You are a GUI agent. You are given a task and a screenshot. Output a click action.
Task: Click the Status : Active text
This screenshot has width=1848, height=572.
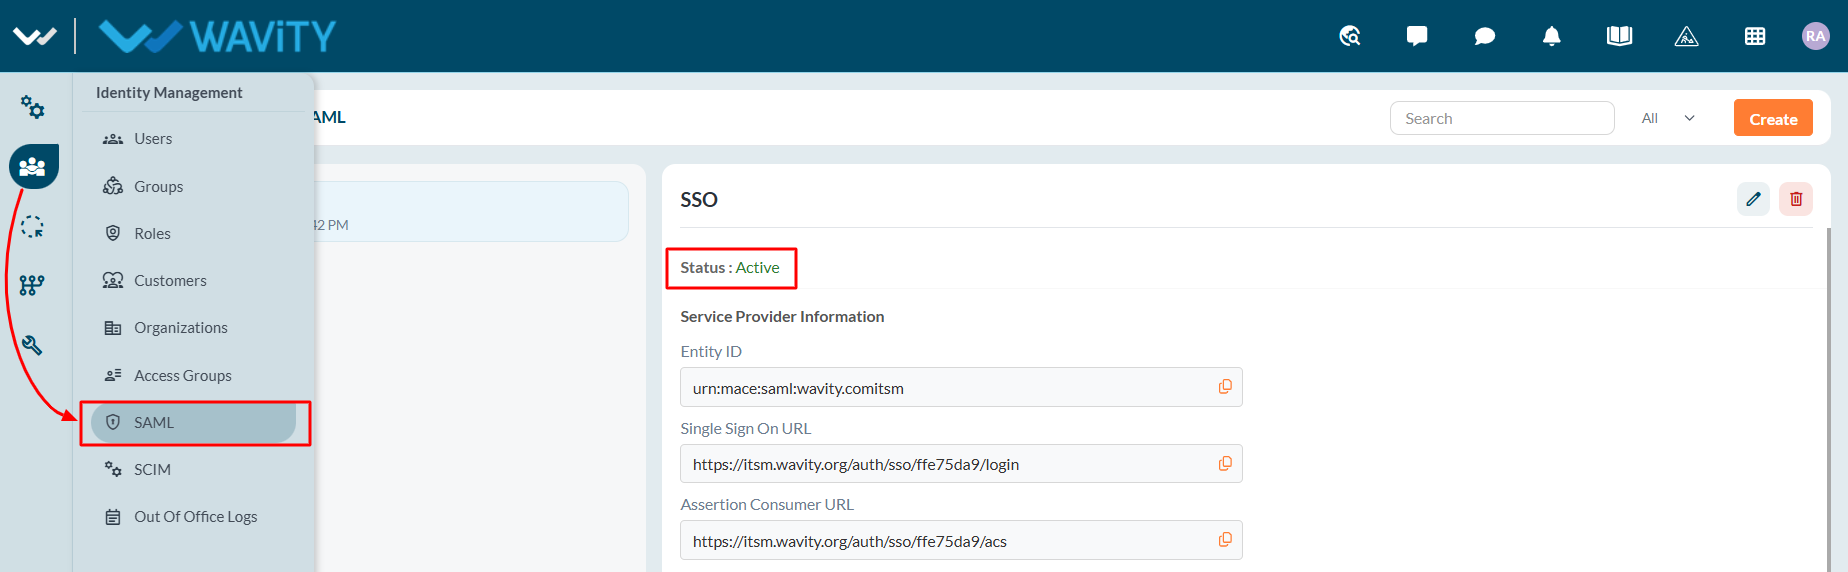(730, 268)
